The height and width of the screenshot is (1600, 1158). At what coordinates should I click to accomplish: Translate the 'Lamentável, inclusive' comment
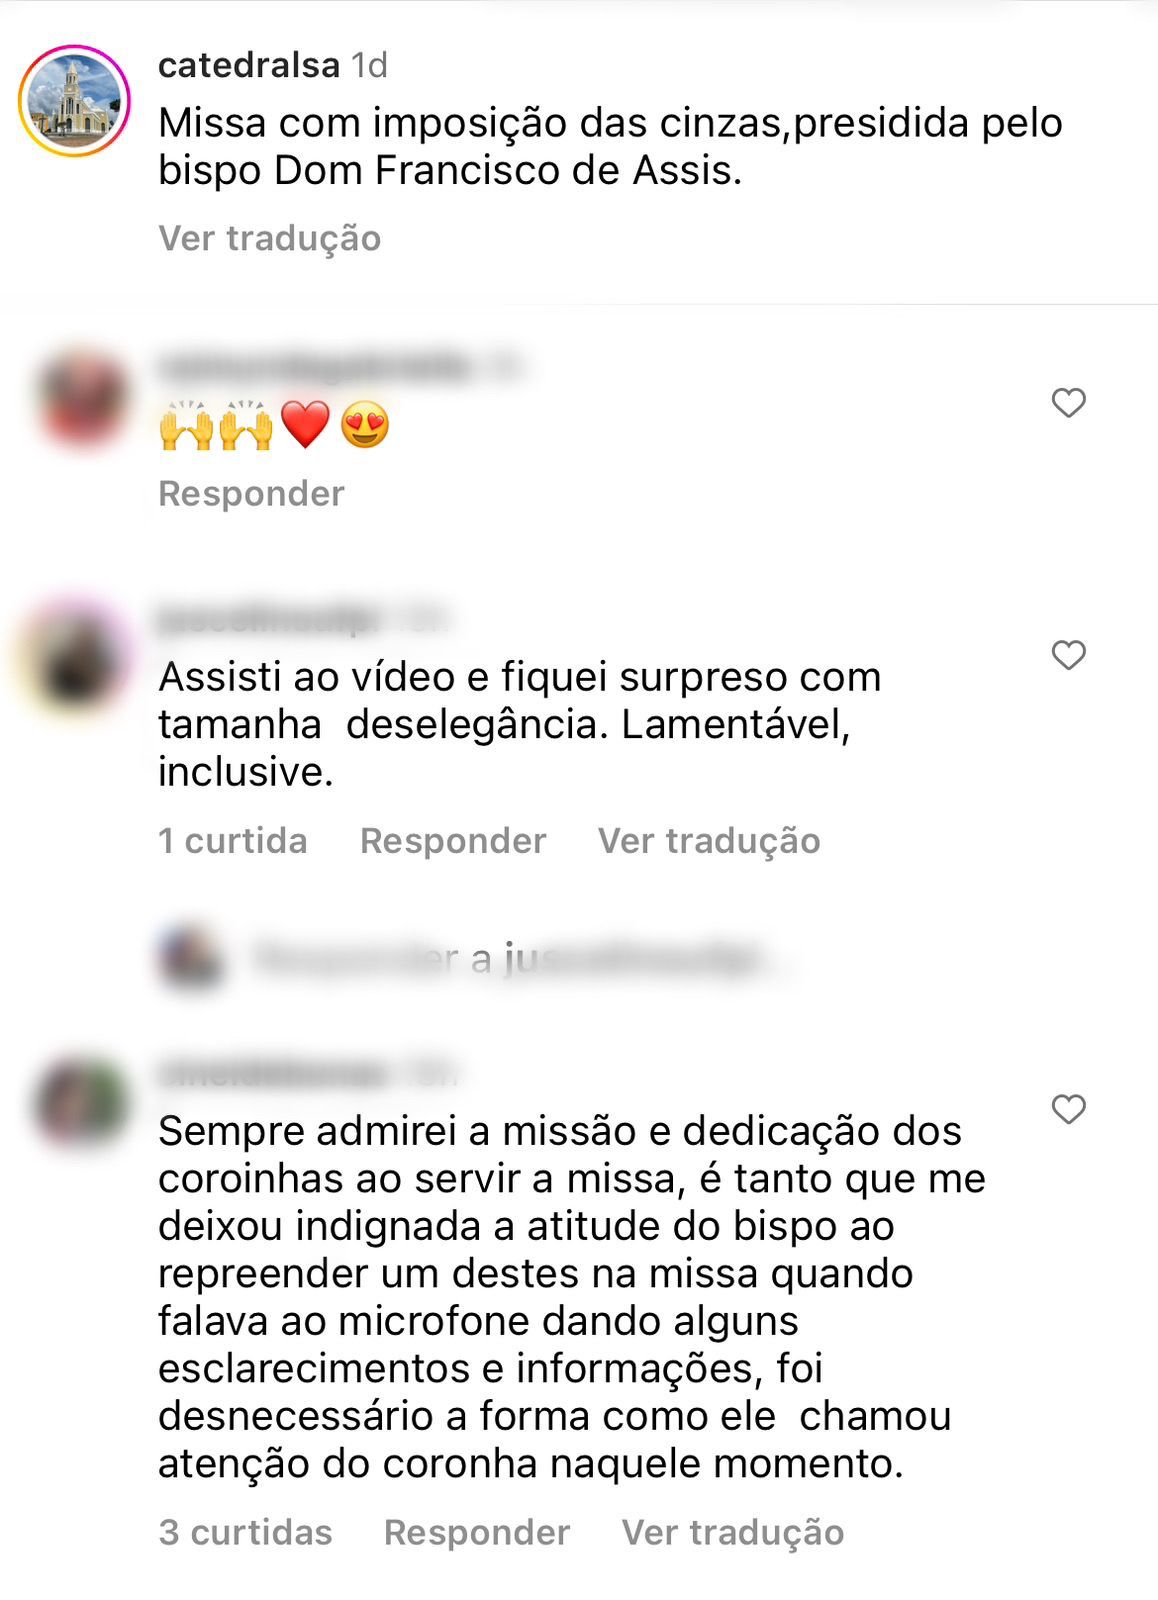709,841
